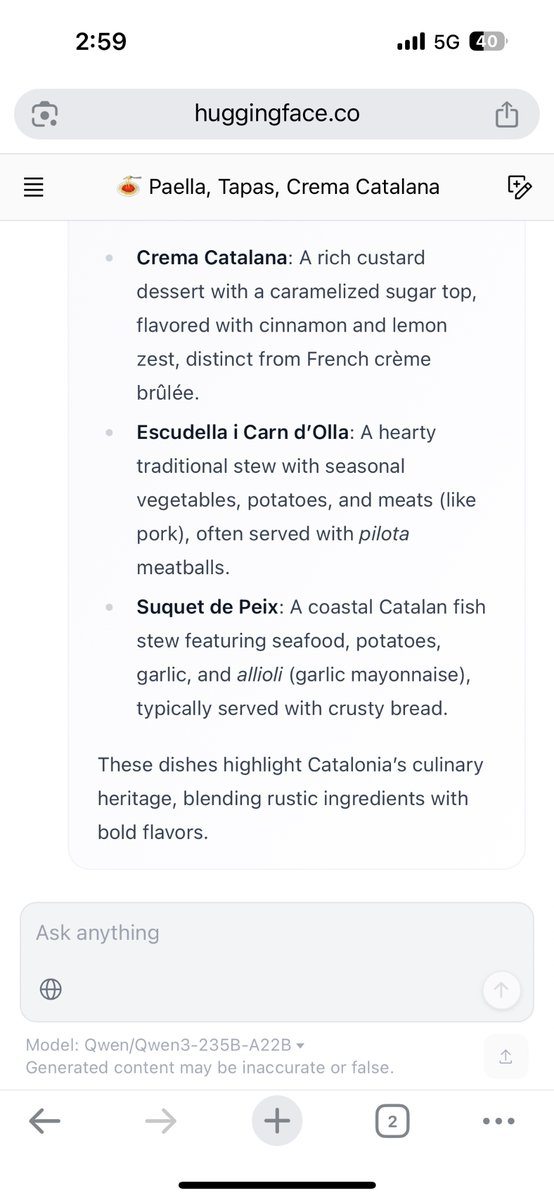This screenshot has width=554, height=1200.
Task: Go forward with browser forward arrow
Action: pyautogui.click(x=160, y=1122)
